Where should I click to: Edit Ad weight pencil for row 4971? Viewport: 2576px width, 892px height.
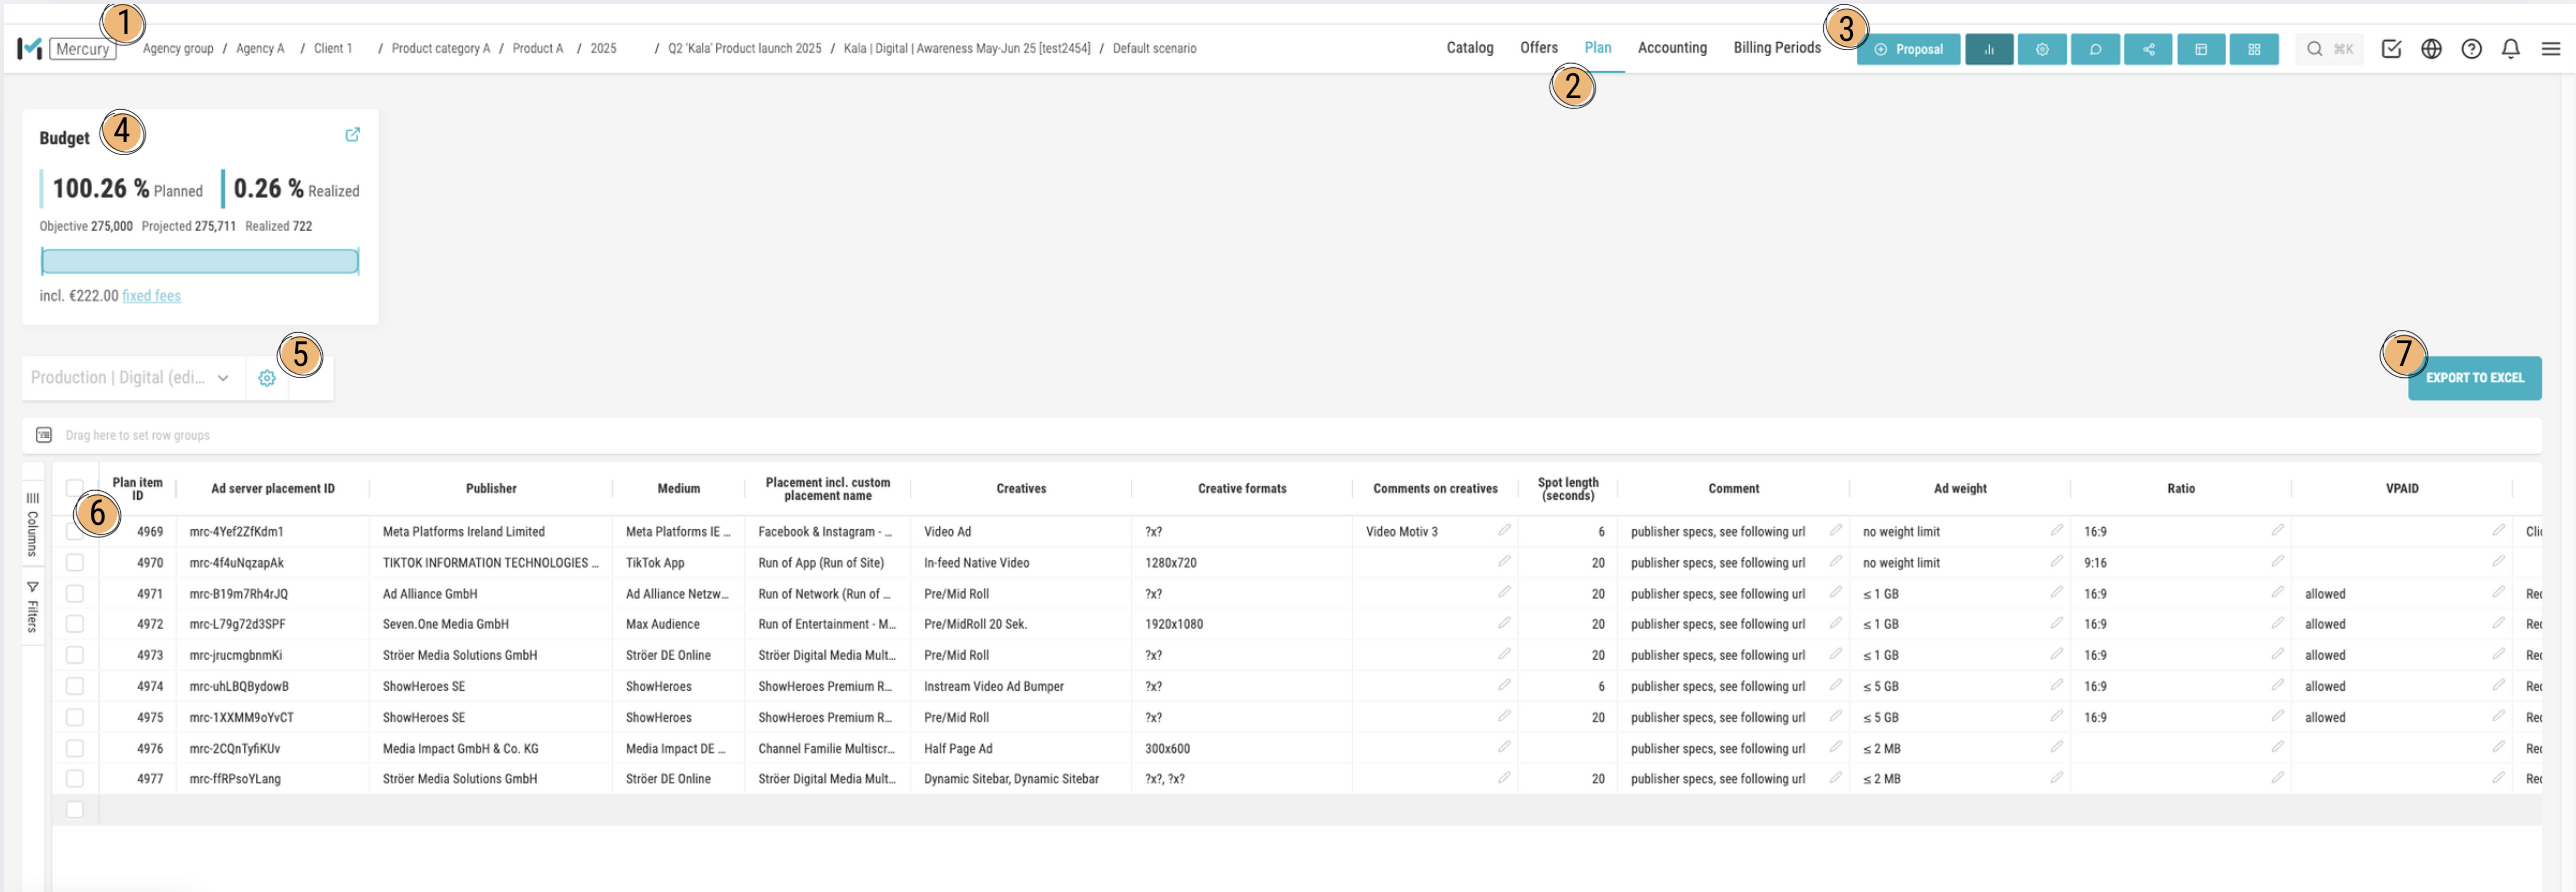click(2055, 592)
